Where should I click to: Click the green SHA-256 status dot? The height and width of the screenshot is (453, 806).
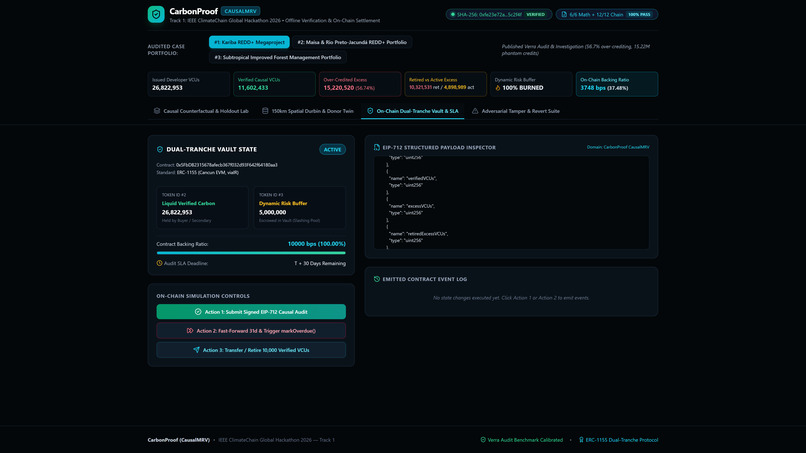pos(453,14)
